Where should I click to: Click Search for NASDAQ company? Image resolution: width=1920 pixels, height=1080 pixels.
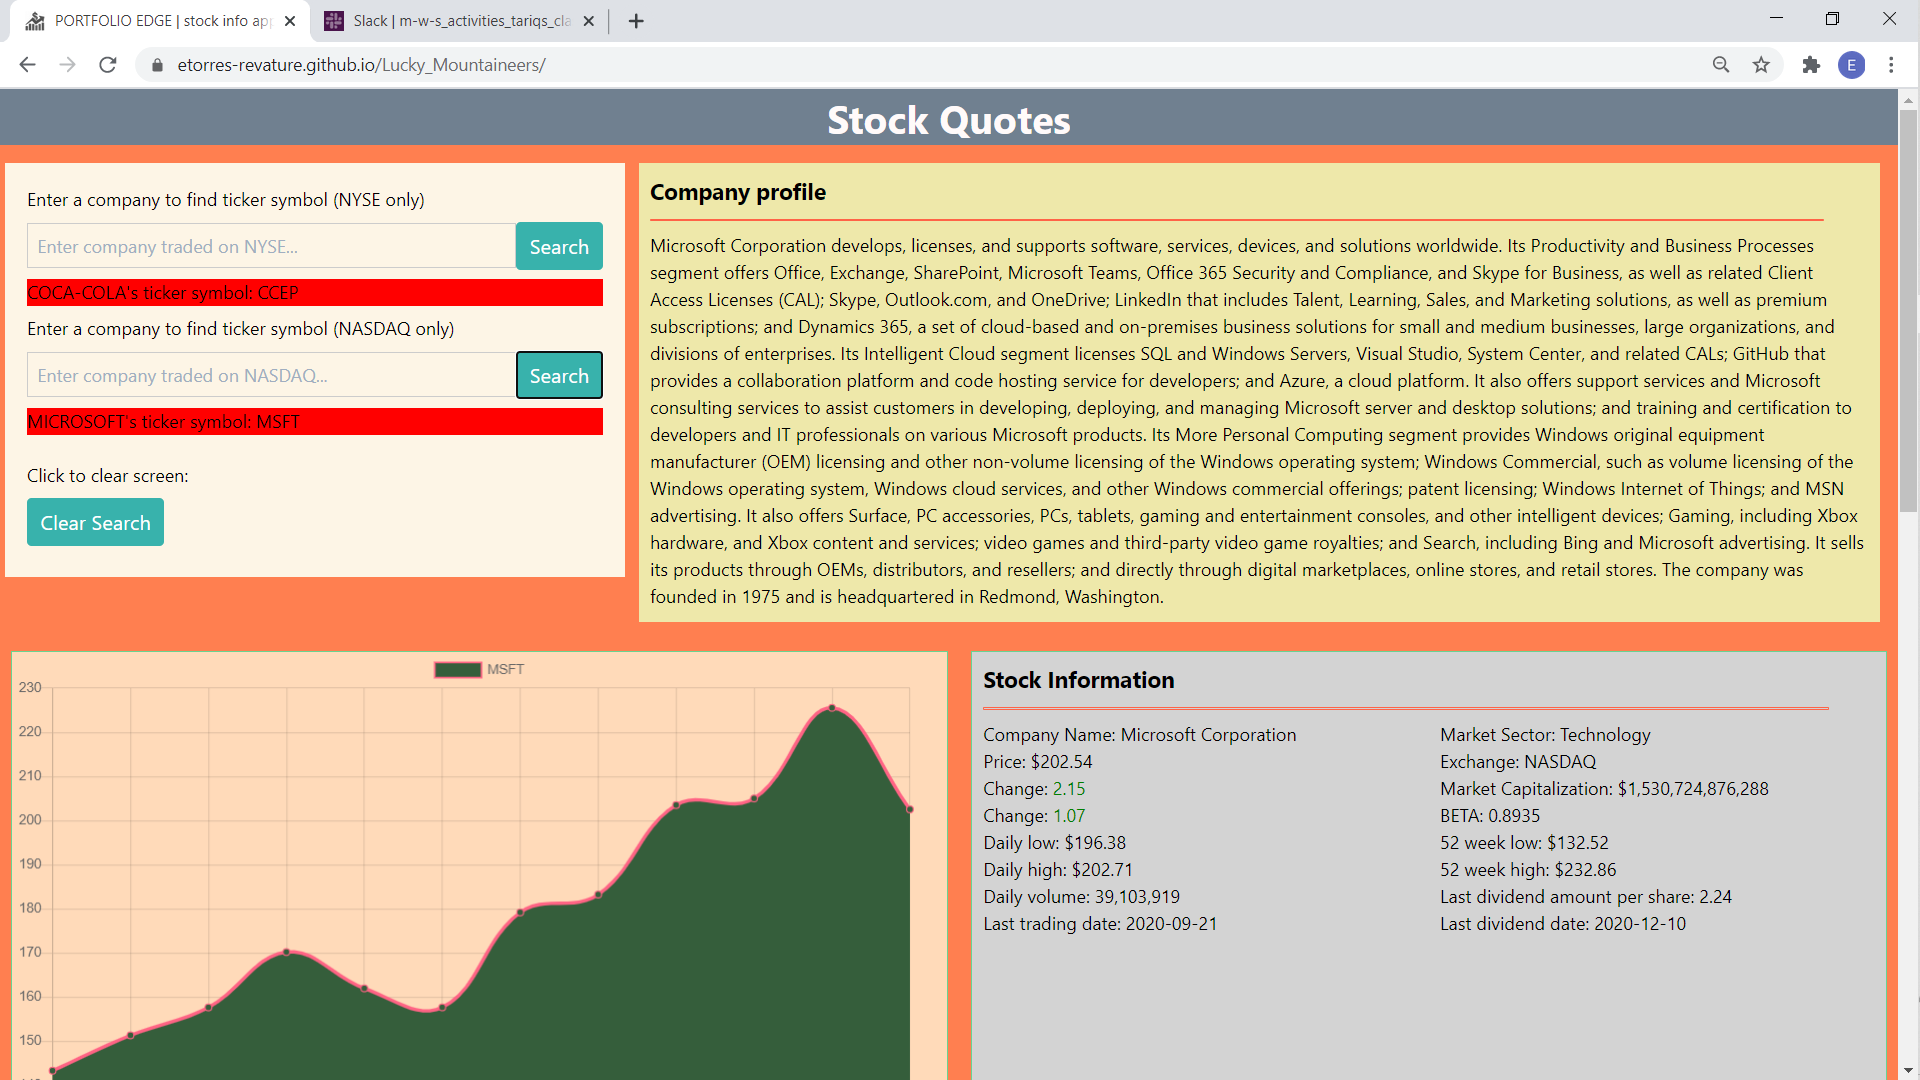[559, 375]
